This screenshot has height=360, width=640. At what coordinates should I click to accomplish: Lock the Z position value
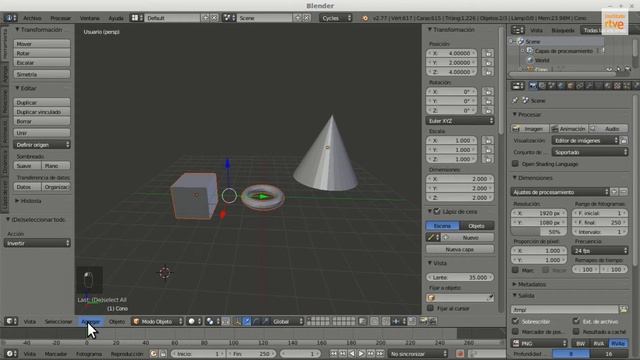click(x=488, y=72)
